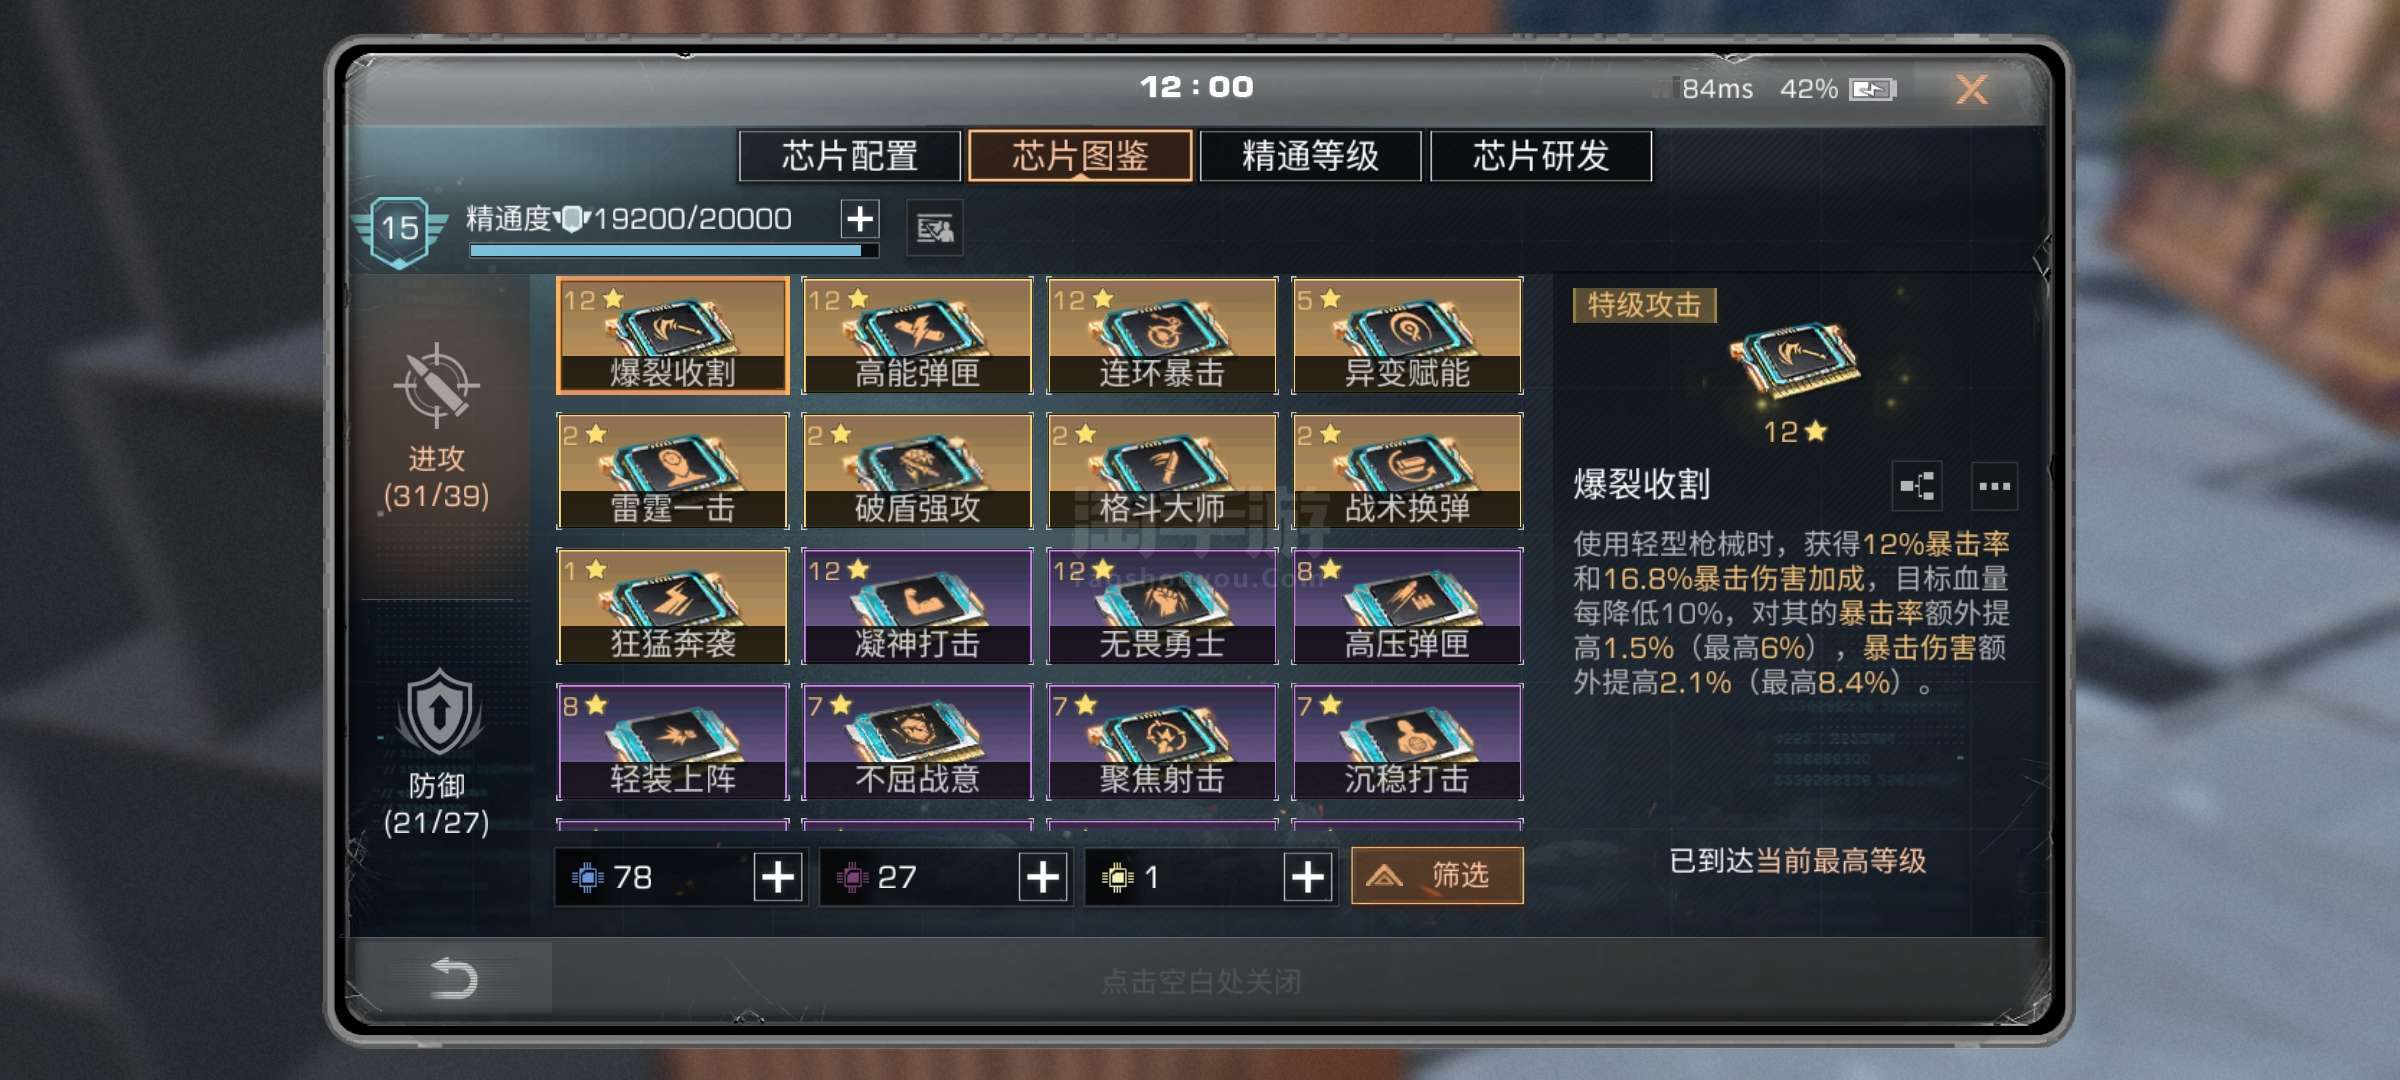Click the plus next to 精通度 19200/20000
The width and height of the screenshot is (2400, 1080).
click(860, 219)
